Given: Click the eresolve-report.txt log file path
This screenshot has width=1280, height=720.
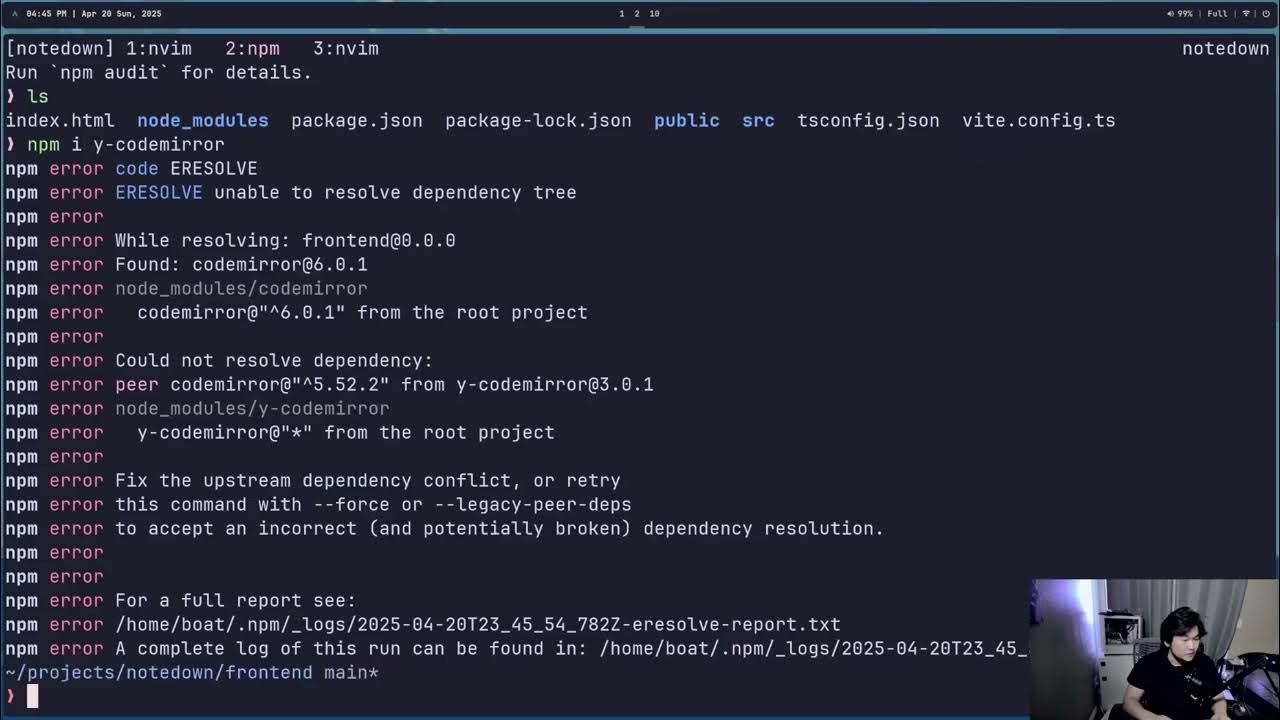Looking at the screenshot, I should pos(477,624).
